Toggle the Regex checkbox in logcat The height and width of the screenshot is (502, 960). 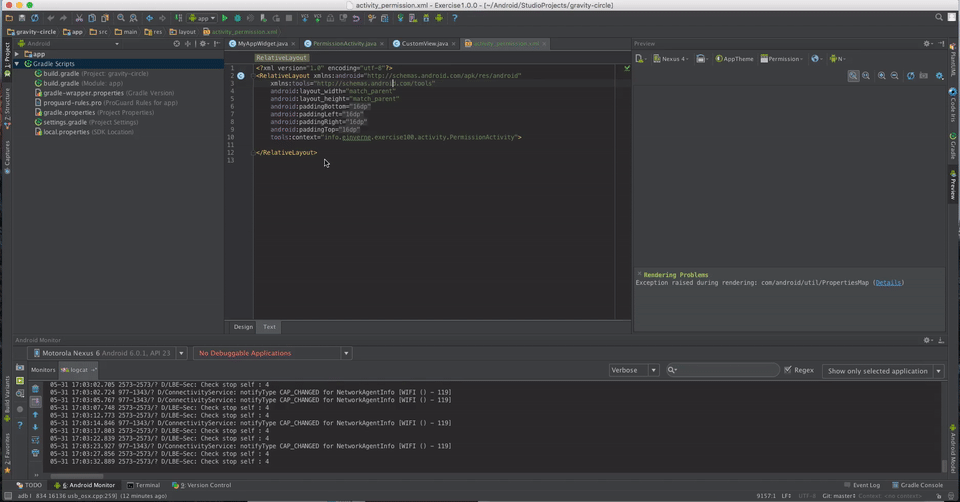[788, 370]
